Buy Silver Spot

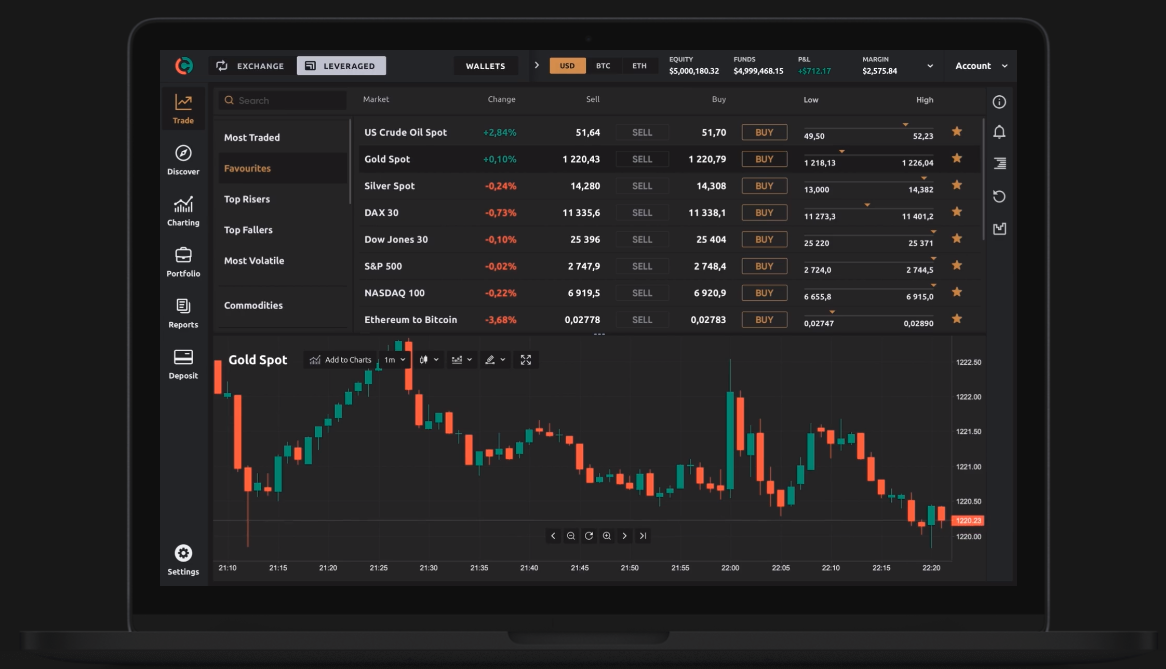point(764,186)
